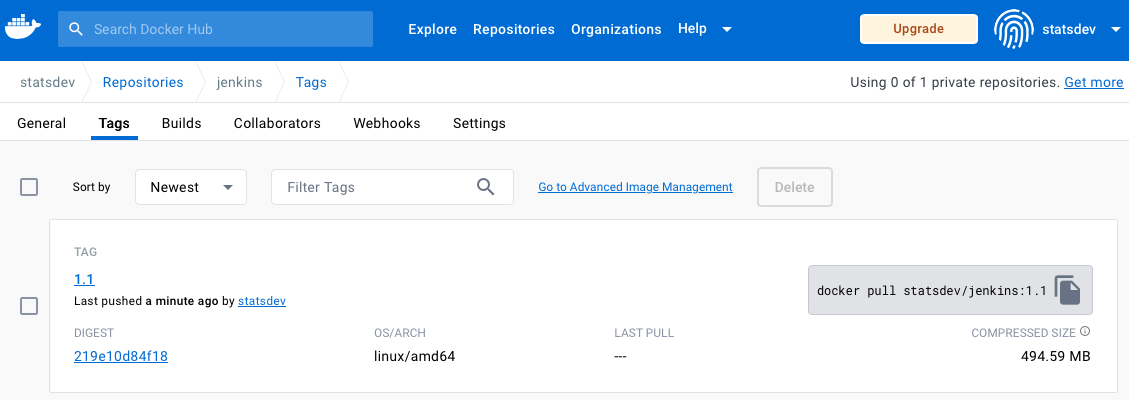Open the Sort by Newest dropdown
This screenshot has width=1129, height=400.
click(x=191, y=187)
